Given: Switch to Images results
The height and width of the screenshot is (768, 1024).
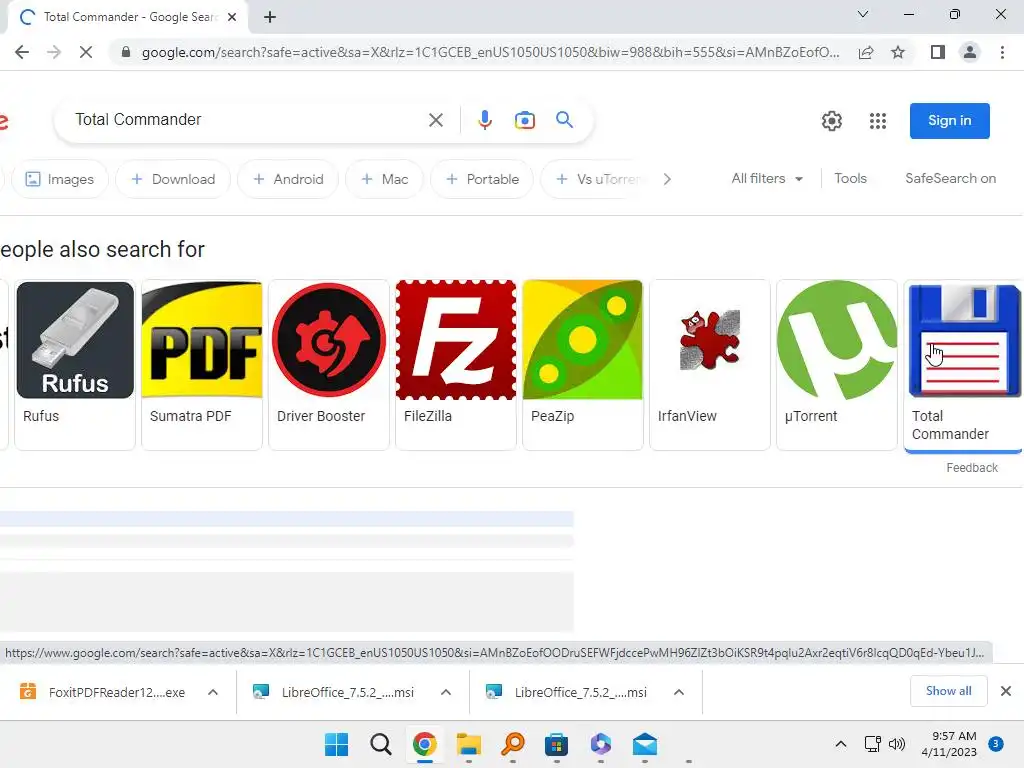Looking at the screenshot, I should tap(59, 179).
